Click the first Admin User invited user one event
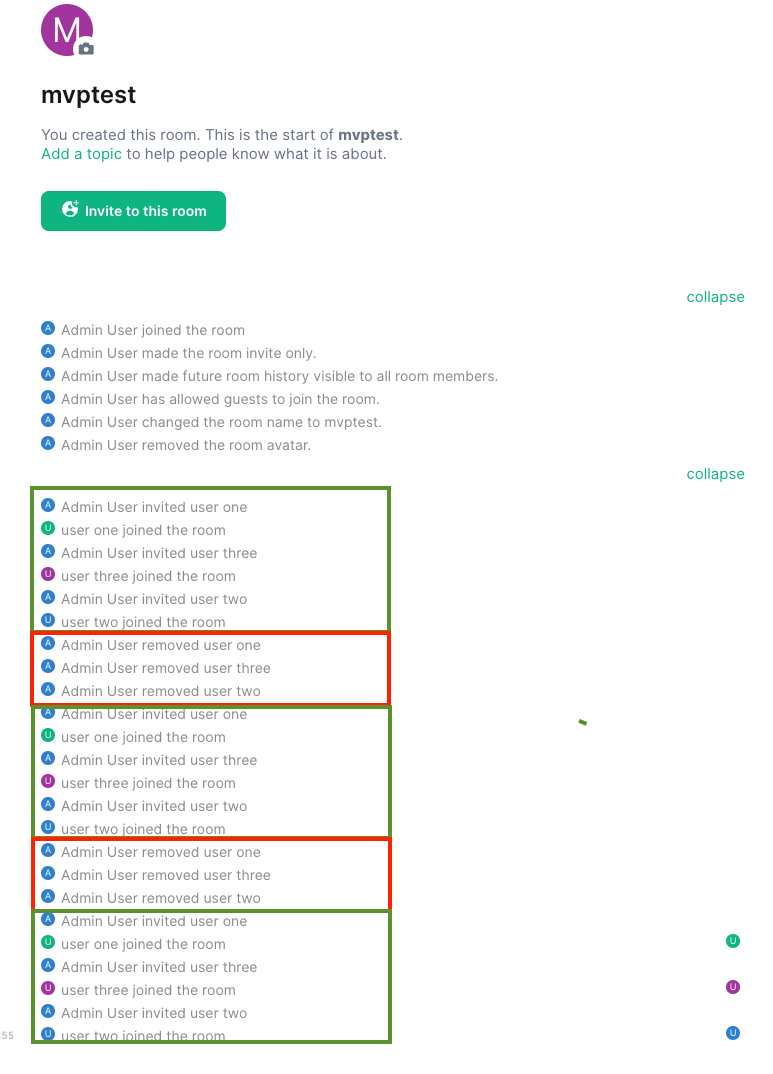773x1074 pixels. click(x=154, y=507)
